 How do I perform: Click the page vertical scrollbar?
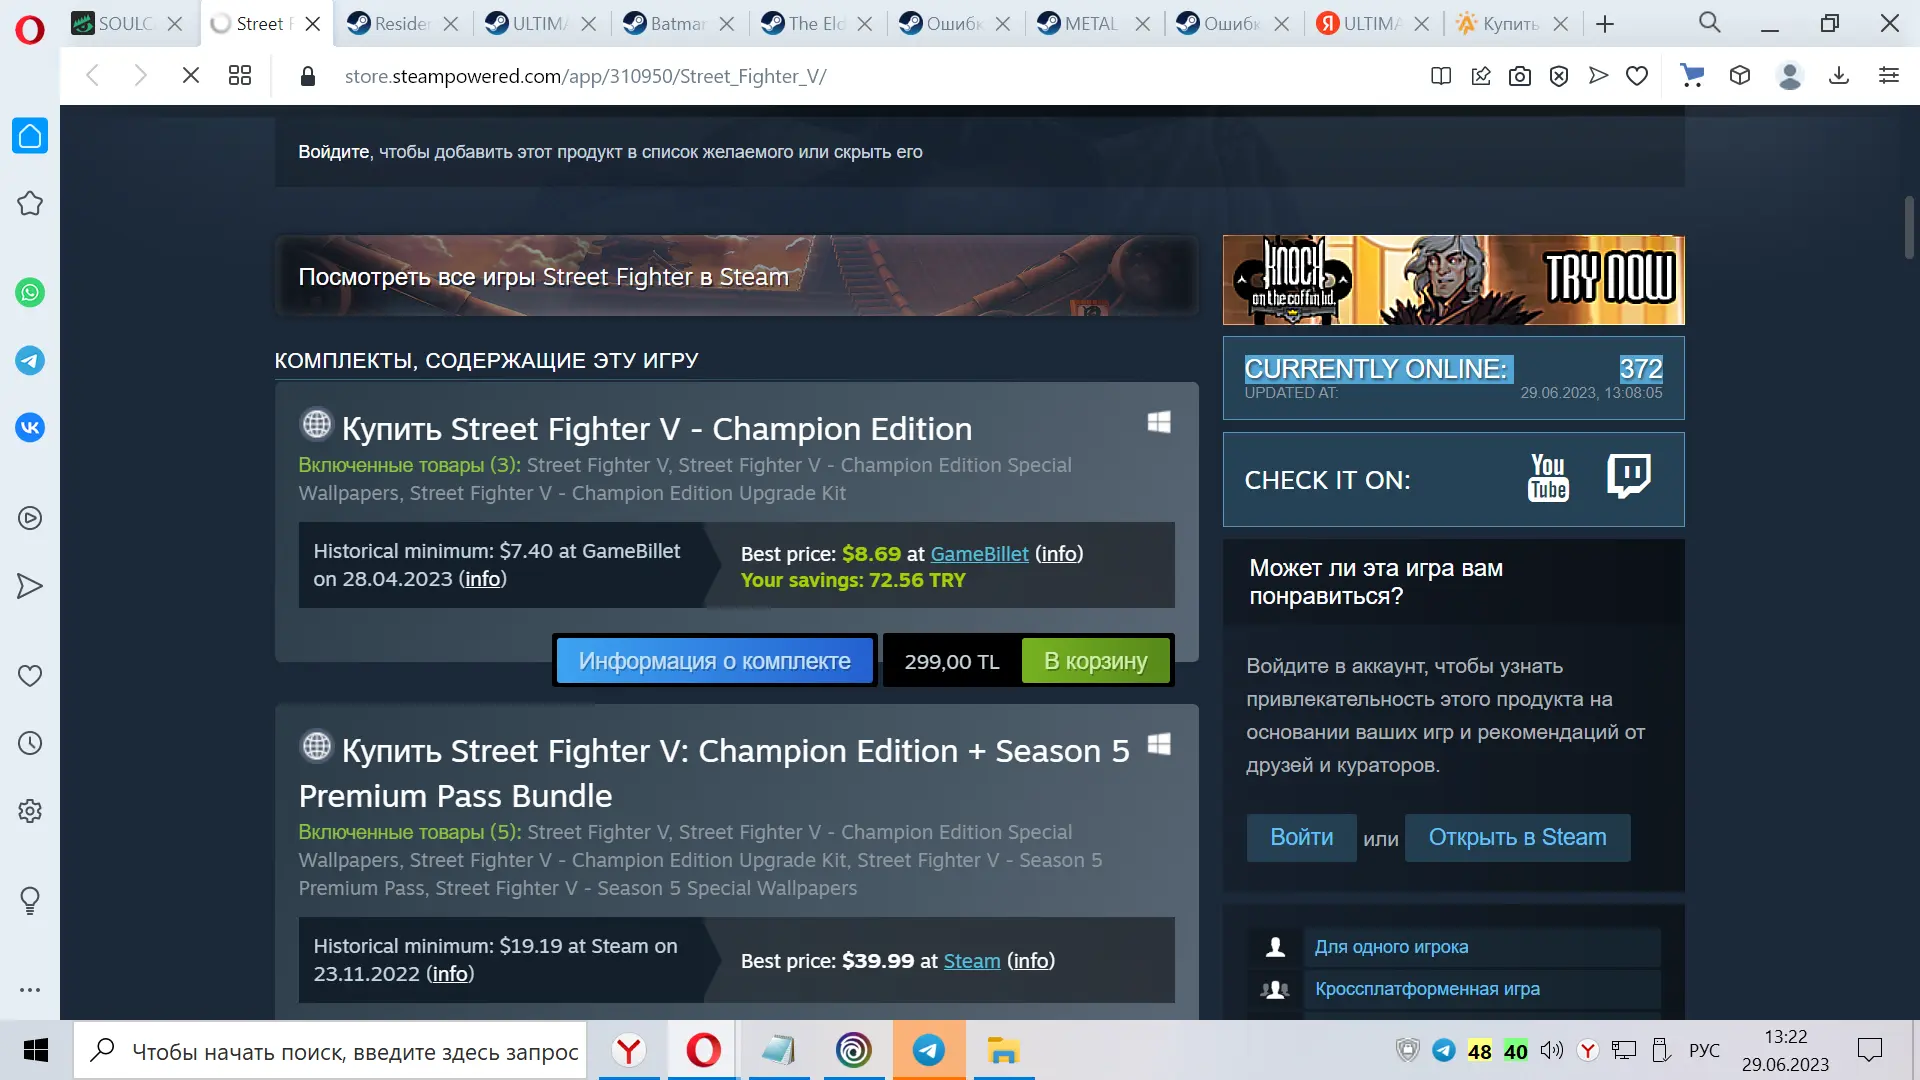tap(1908, 228)
